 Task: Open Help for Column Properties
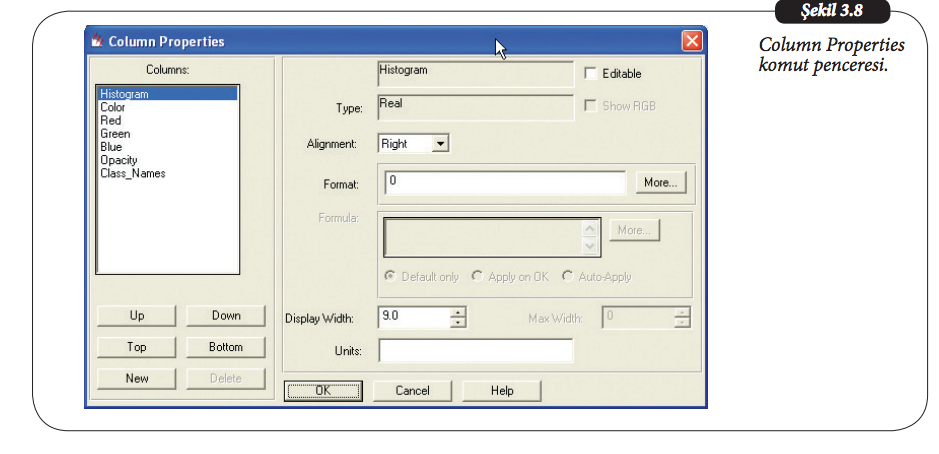(501, 390)
